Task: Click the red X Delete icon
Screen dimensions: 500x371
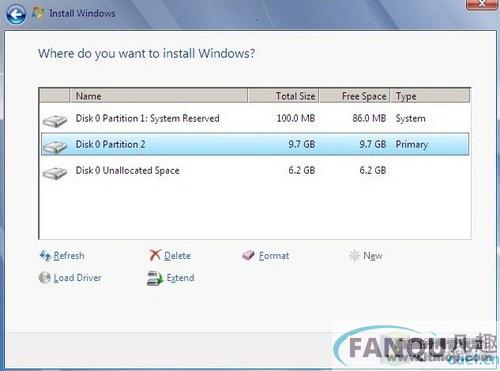Action: coord(155,255)
